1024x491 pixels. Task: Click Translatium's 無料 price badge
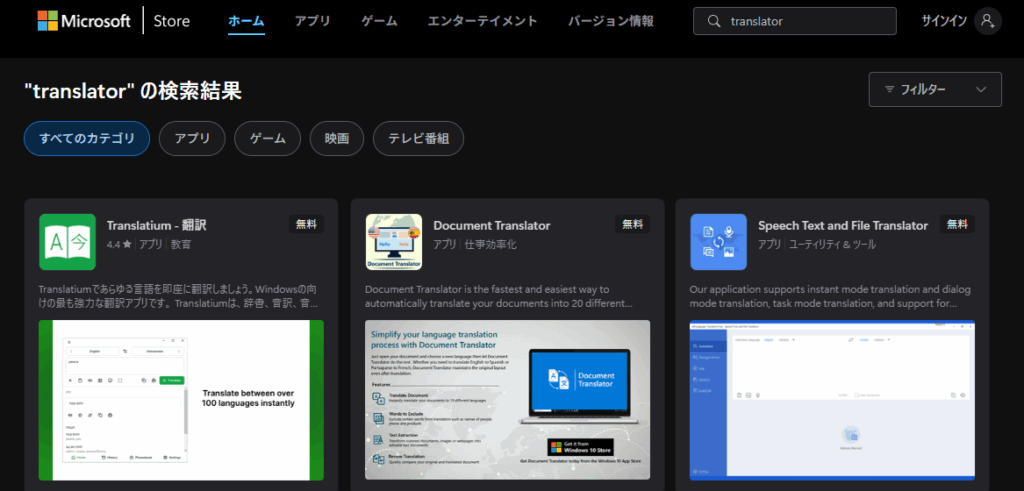tap(306, 224)
